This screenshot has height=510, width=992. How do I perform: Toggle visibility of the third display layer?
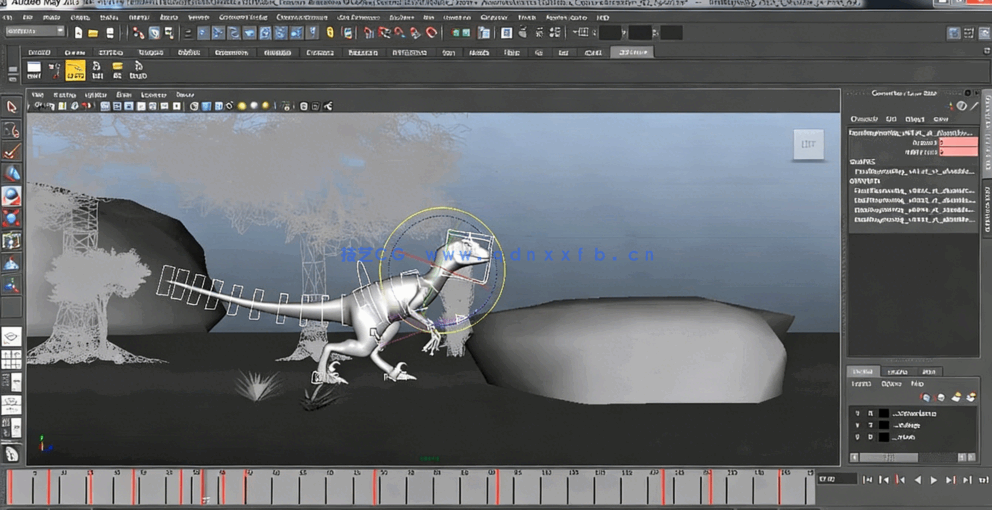coord(857,437)
